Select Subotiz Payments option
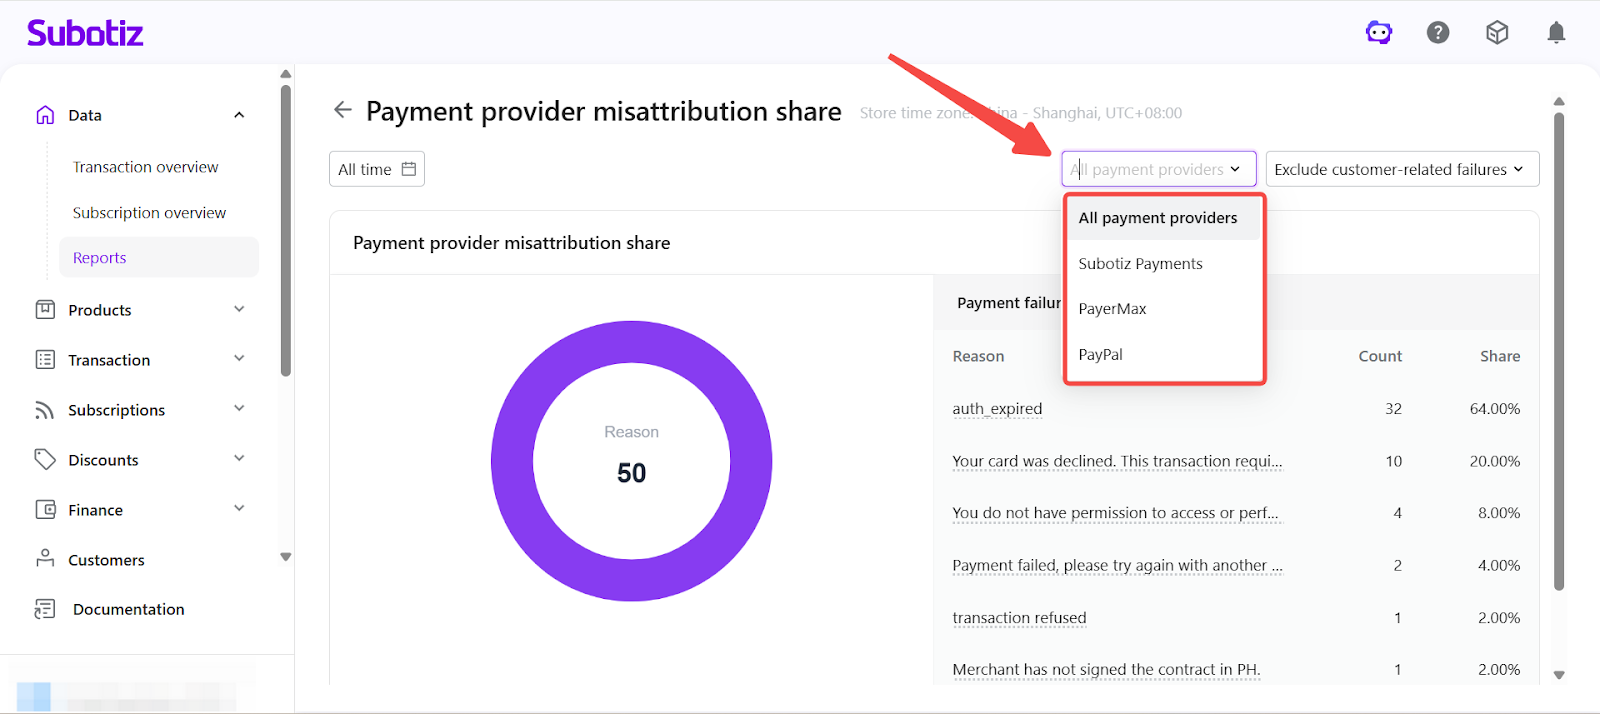This screenshot has height=714, width=1600. click(1140, 264)
